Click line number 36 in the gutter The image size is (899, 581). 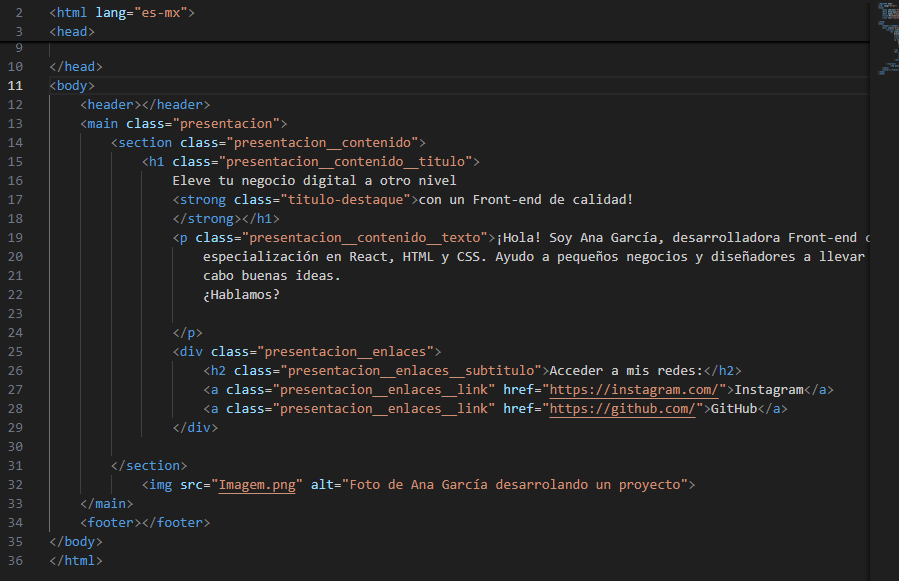(x=15, y=560)
